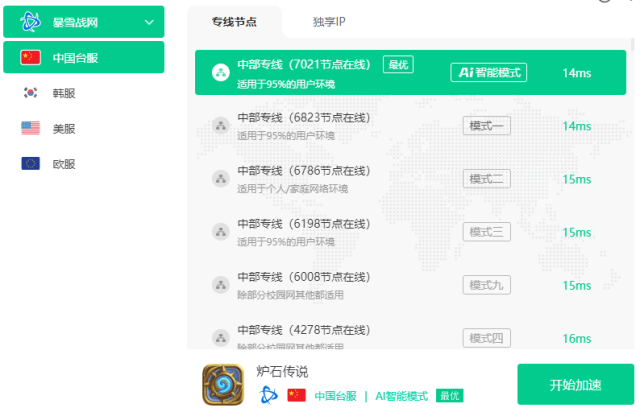Click the node list vertical scrollbar

(632, 45)
